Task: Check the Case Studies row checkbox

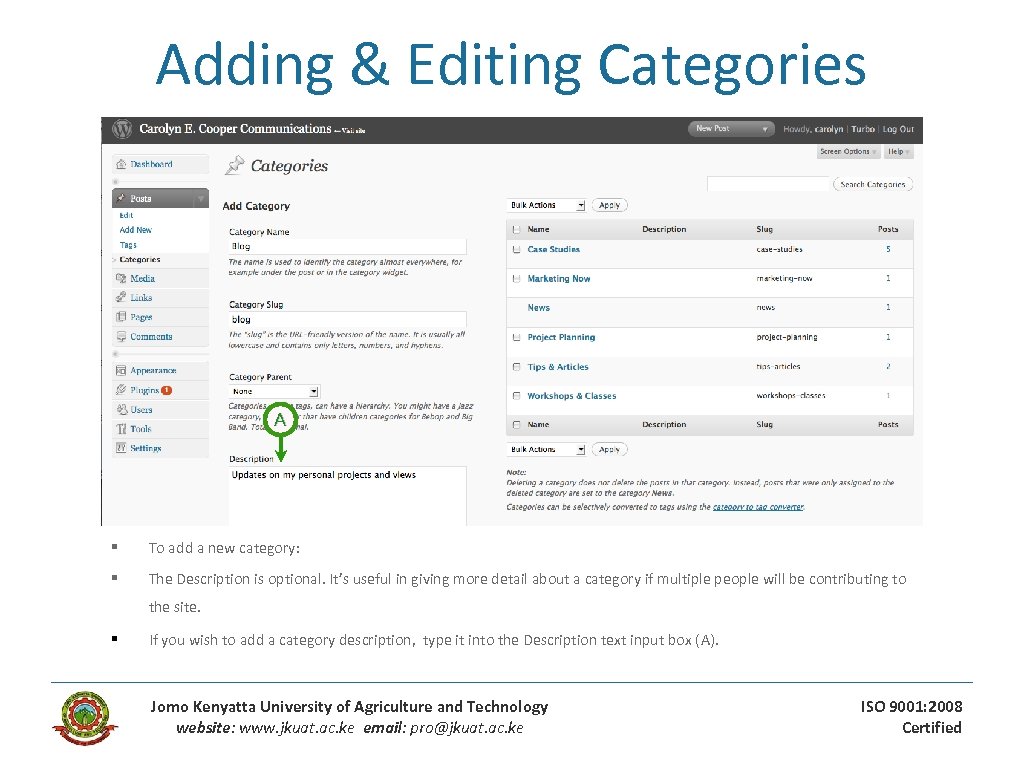Action: tap(515, 249)
